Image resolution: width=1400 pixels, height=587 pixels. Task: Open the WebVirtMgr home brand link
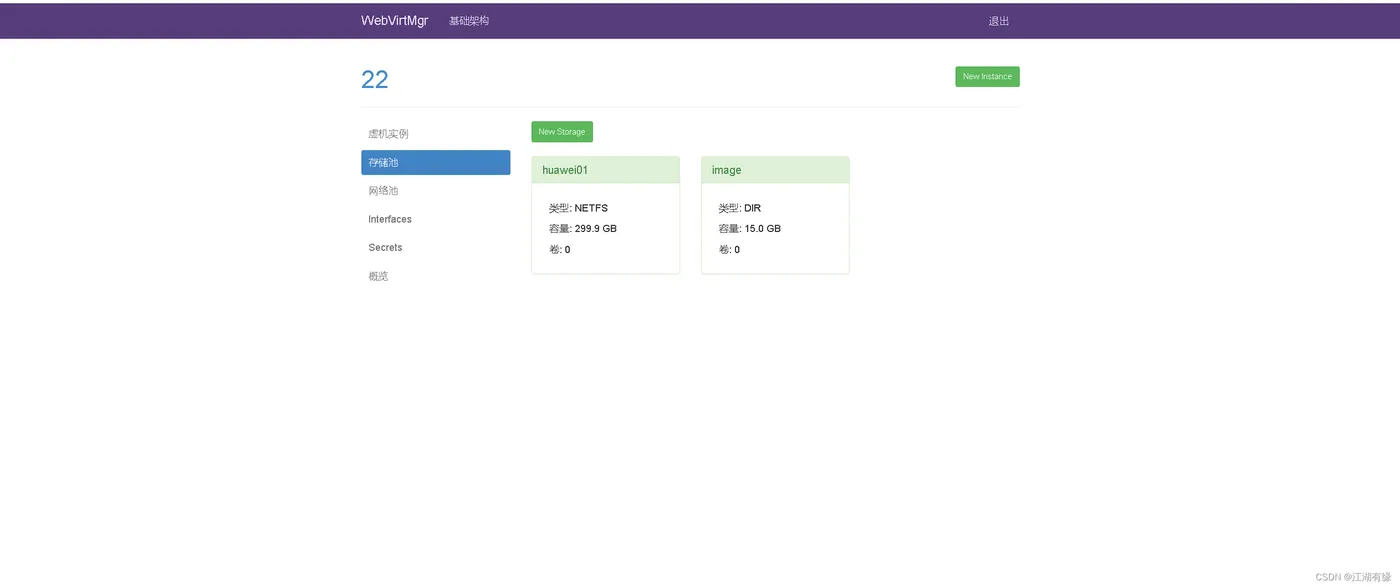(x=394, y=21)
